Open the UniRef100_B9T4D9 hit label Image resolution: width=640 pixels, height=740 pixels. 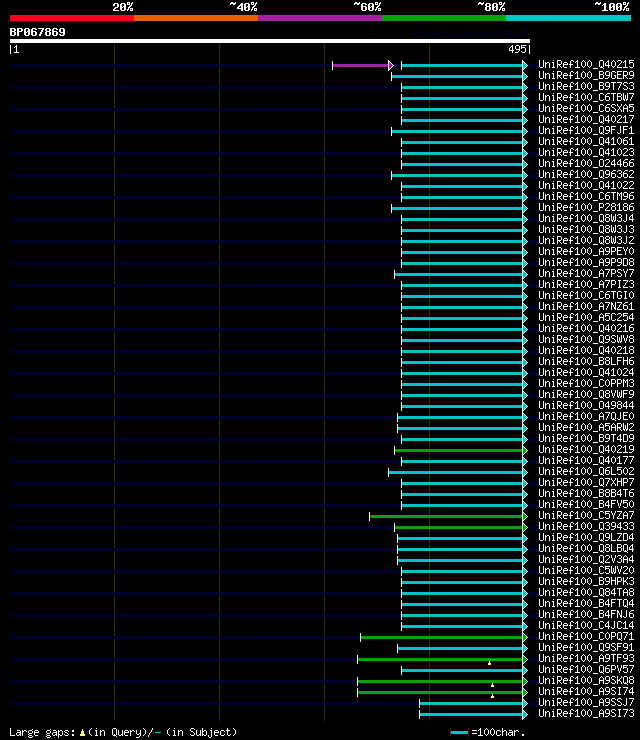tap(586, 438)
